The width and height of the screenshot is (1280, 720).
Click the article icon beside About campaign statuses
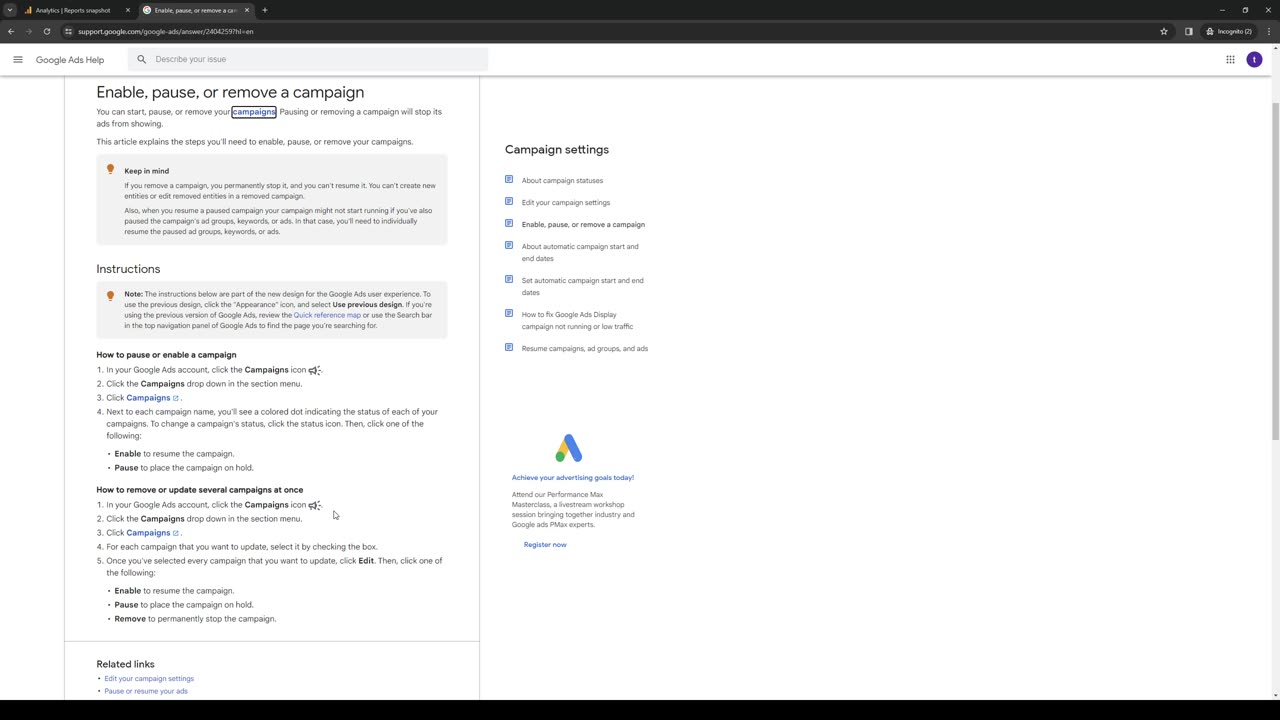coord(509,180)
